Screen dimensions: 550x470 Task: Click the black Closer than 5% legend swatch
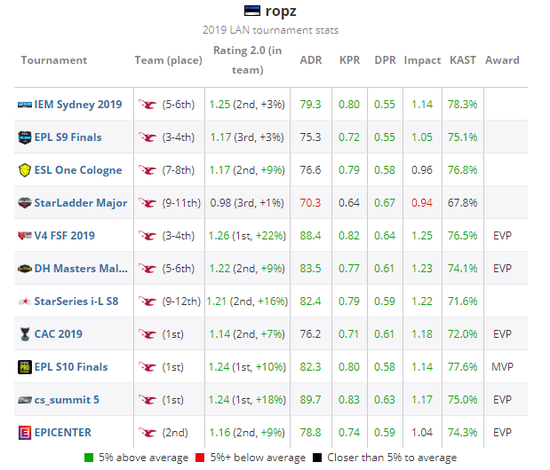317,458
